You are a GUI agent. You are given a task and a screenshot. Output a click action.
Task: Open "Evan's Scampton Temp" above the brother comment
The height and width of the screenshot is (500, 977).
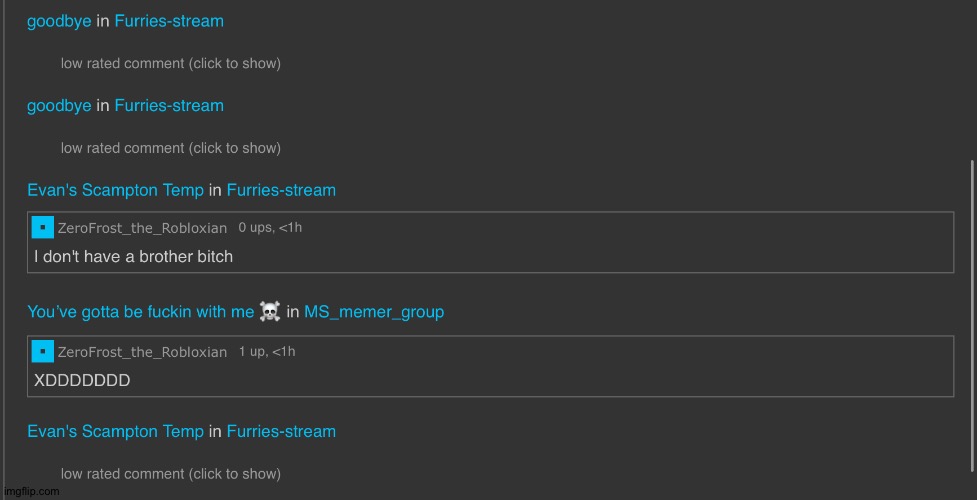coord(115,190)
